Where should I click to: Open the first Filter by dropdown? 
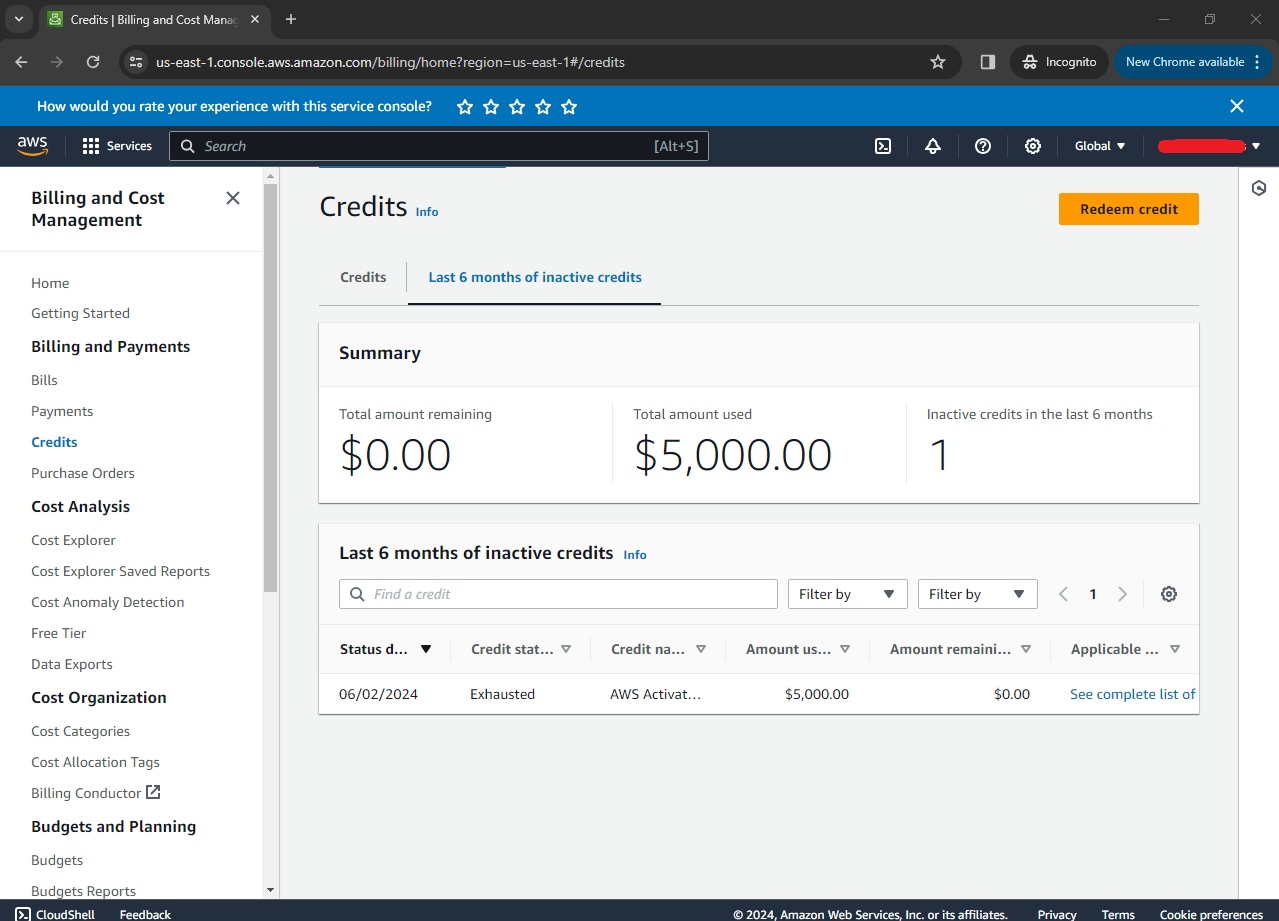[x=847, y=594]
